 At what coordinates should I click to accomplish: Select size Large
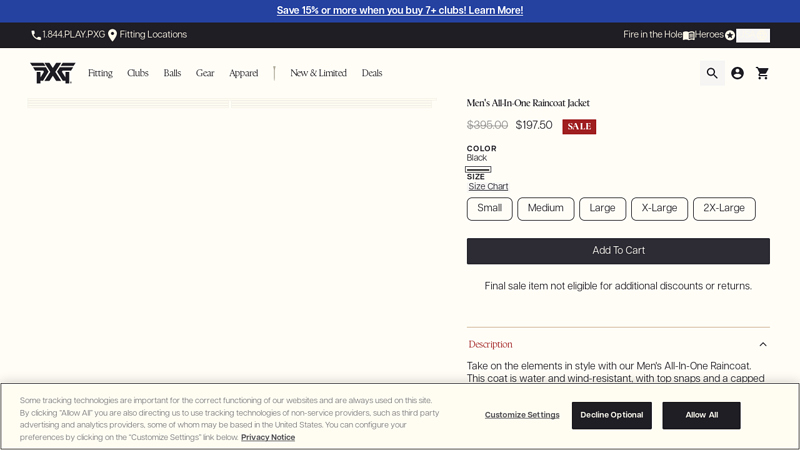click(x=602, y=209)
